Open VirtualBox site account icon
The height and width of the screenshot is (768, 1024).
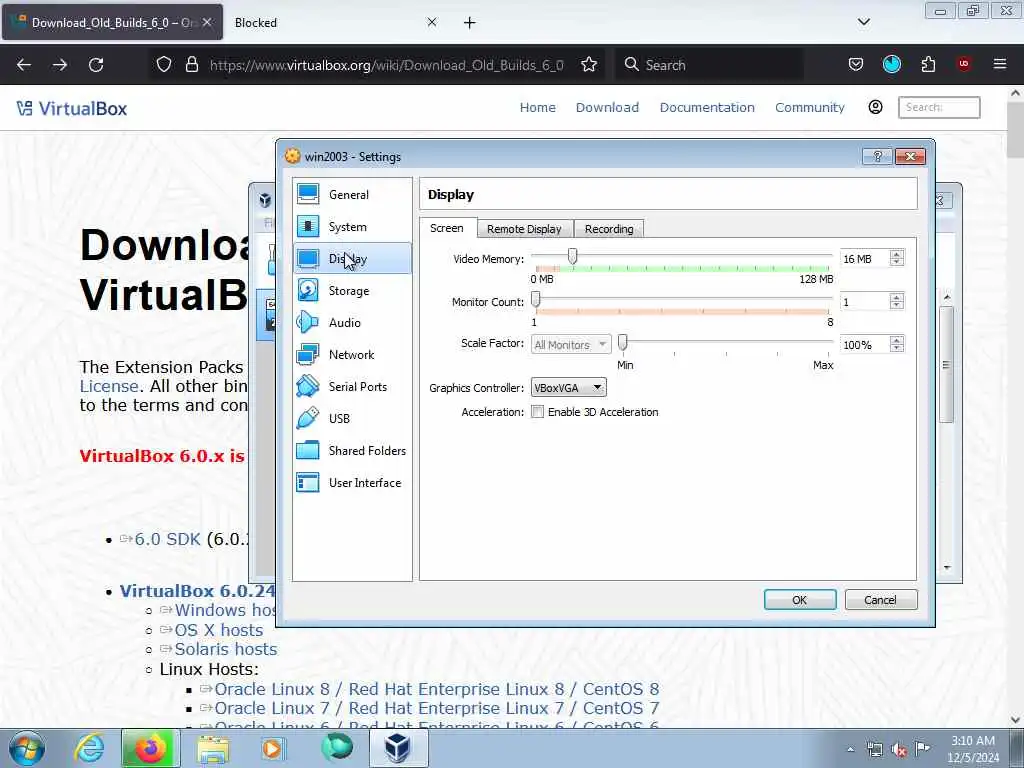[875, 107]
